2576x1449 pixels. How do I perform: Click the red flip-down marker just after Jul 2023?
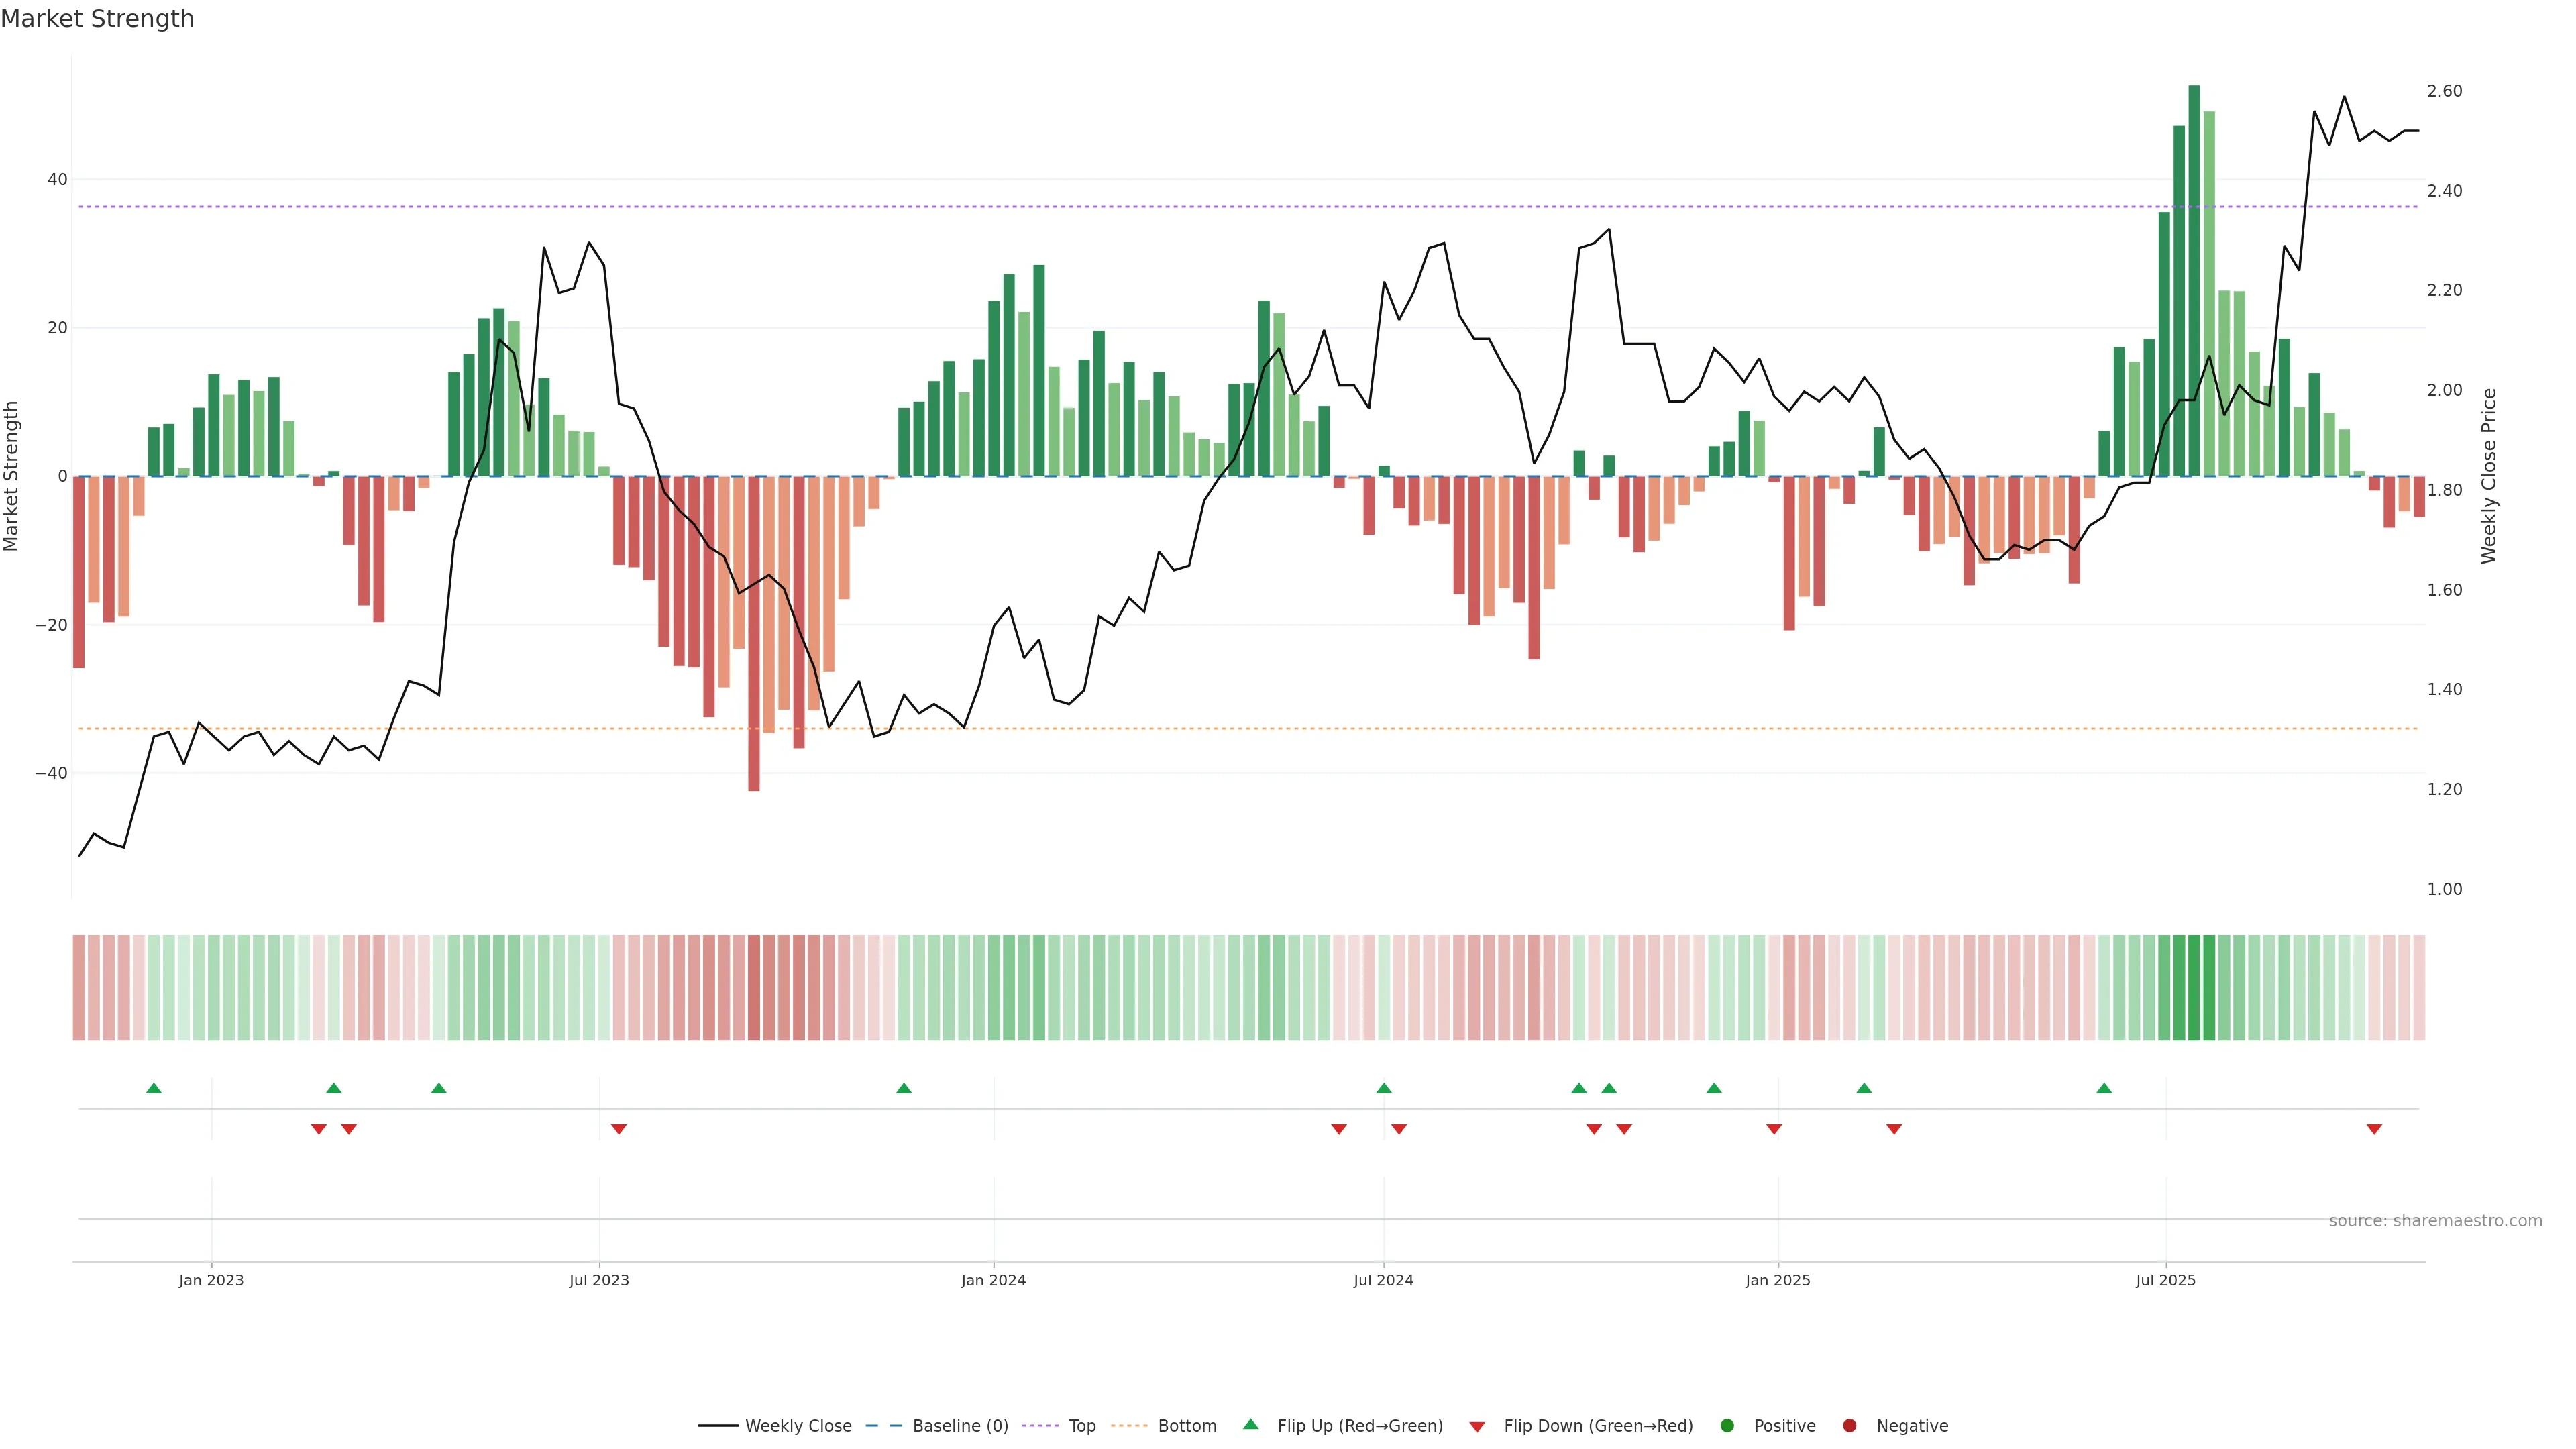click(619, 1129)
